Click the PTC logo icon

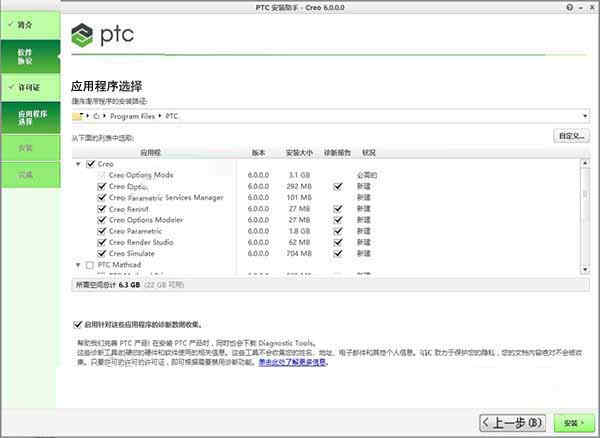point(84,38)
